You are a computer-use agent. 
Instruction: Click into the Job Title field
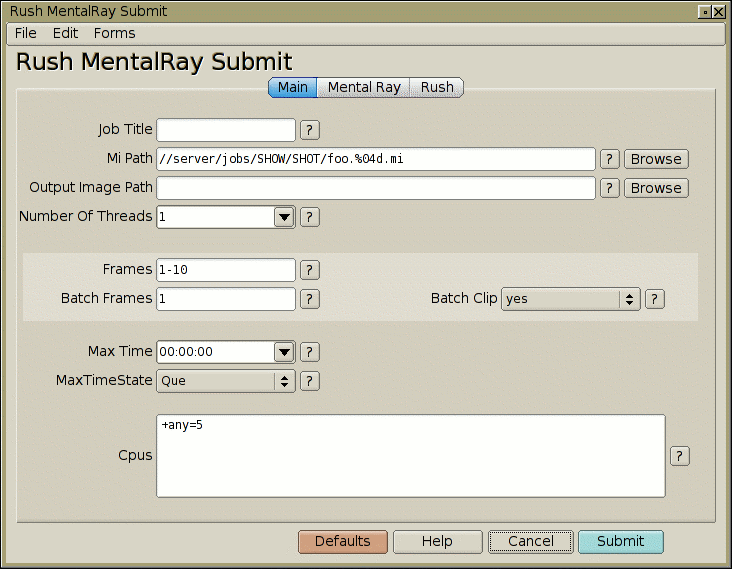tap(226, 130)
